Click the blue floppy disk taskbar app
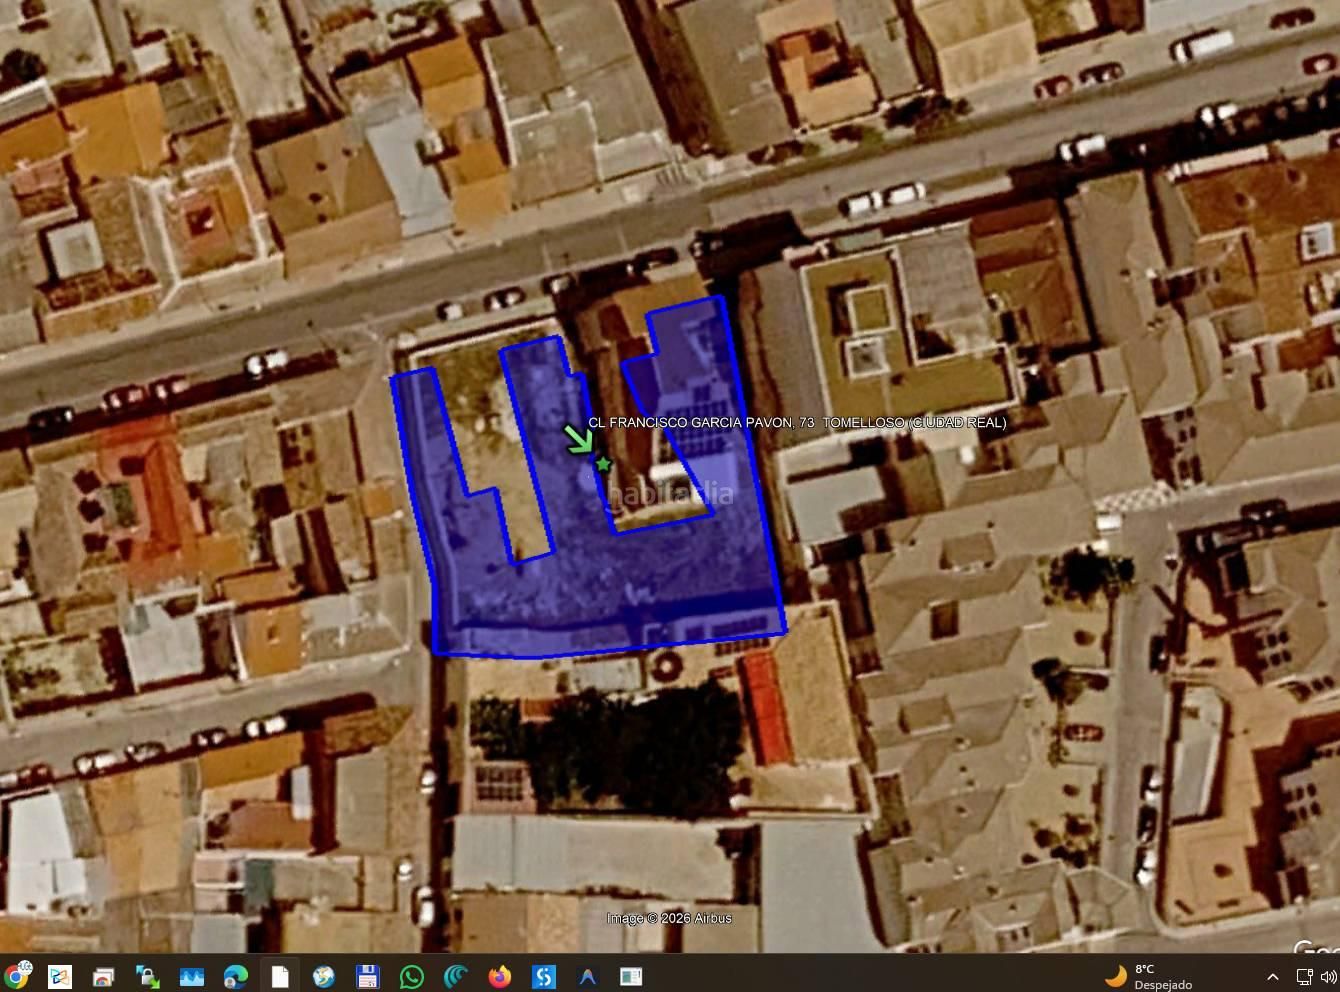Viewport: 1340px width, 992px height. pyautogui.click(x=367, y=976)
